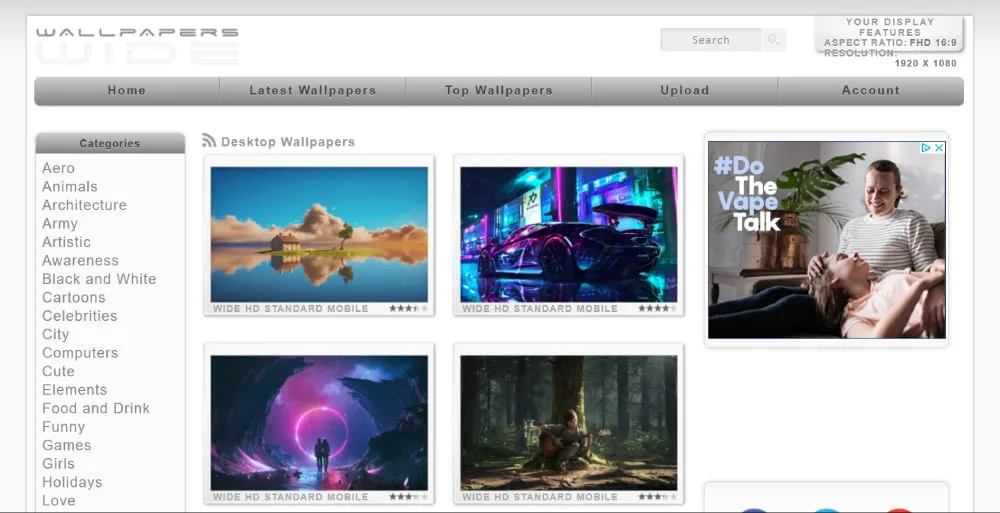Rate the neon ring wallpaper with stars
1000x513 pixels.
click(x=409, y=497)
